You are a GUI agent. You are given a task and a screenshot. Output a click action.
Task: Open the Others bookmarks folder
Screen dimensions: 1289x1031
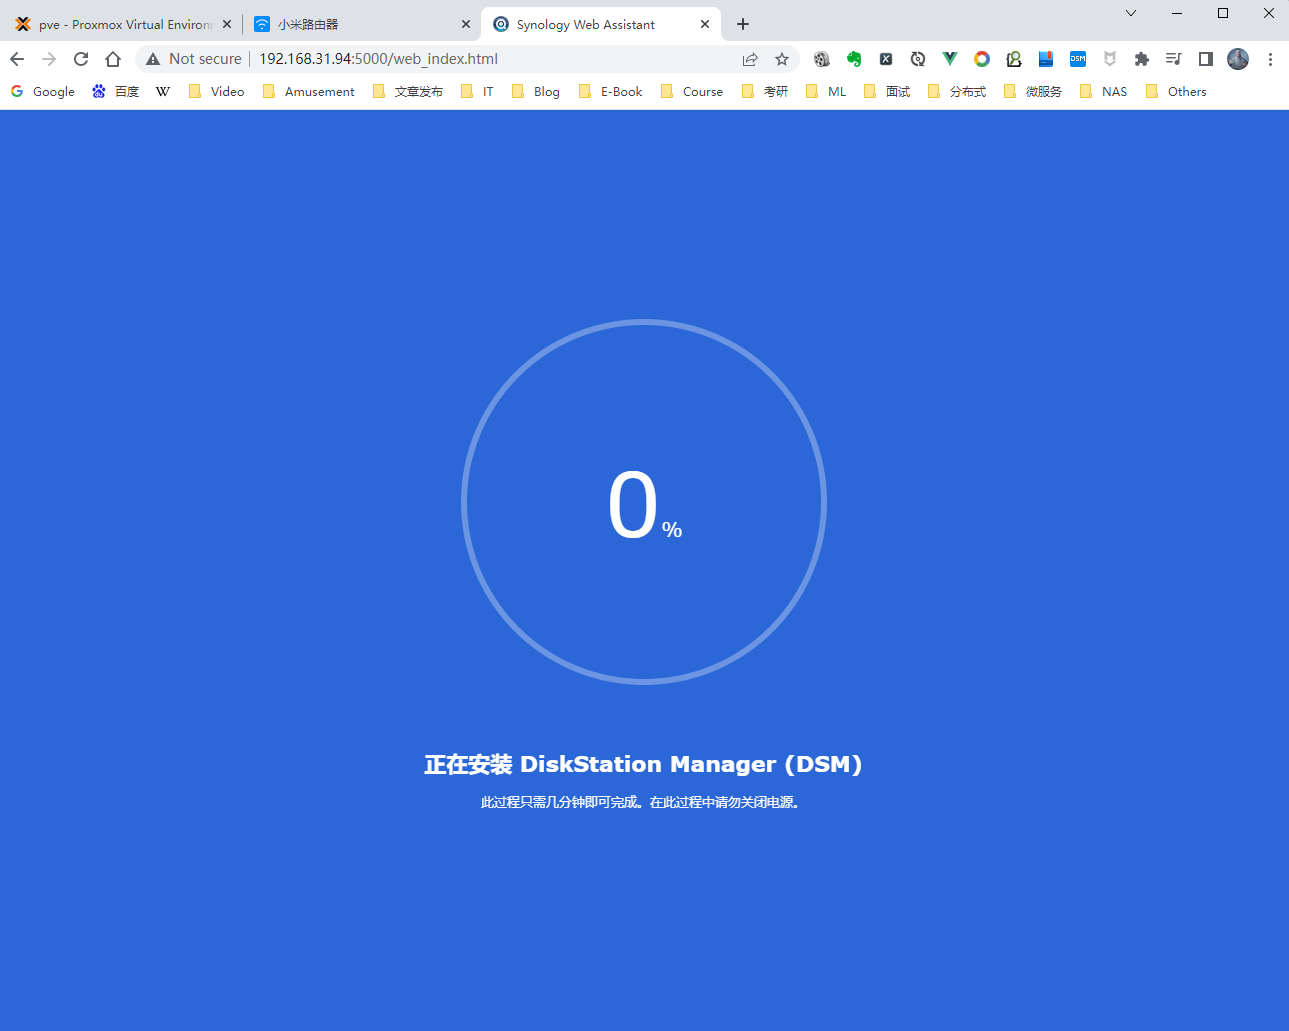click(1176, 91)
